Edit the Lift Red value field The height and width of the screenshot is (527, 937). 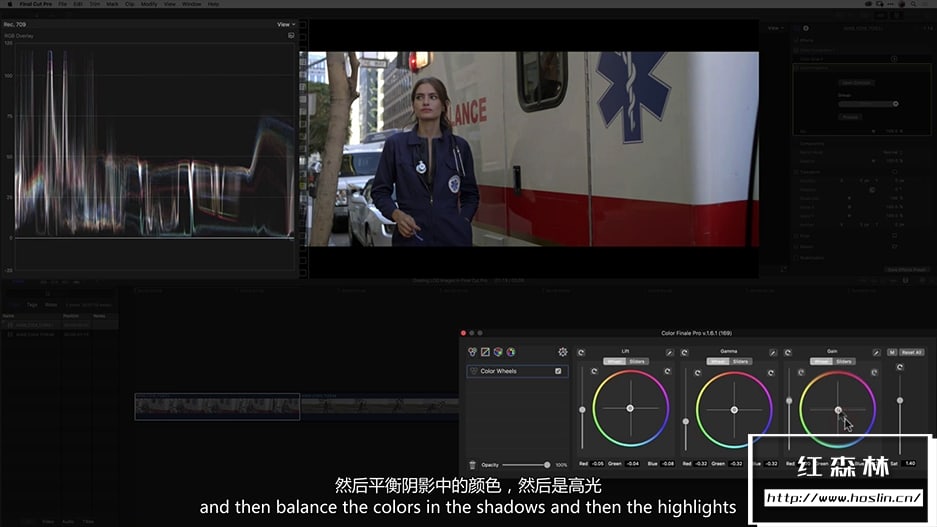[598, 464]
